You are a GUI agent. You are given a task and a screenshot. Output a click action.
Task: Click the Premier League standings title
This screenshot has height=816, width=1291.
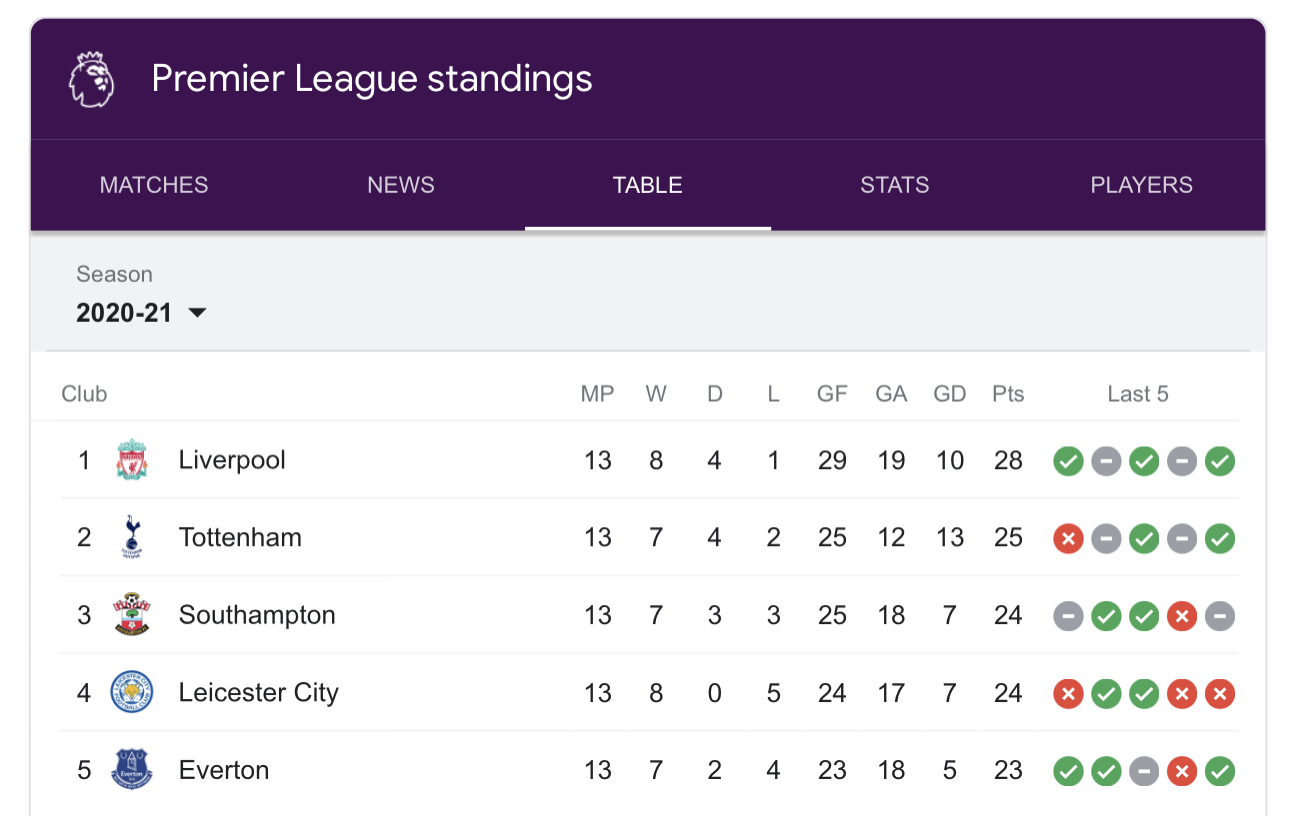pyautogui.click(x=372, y=79)
